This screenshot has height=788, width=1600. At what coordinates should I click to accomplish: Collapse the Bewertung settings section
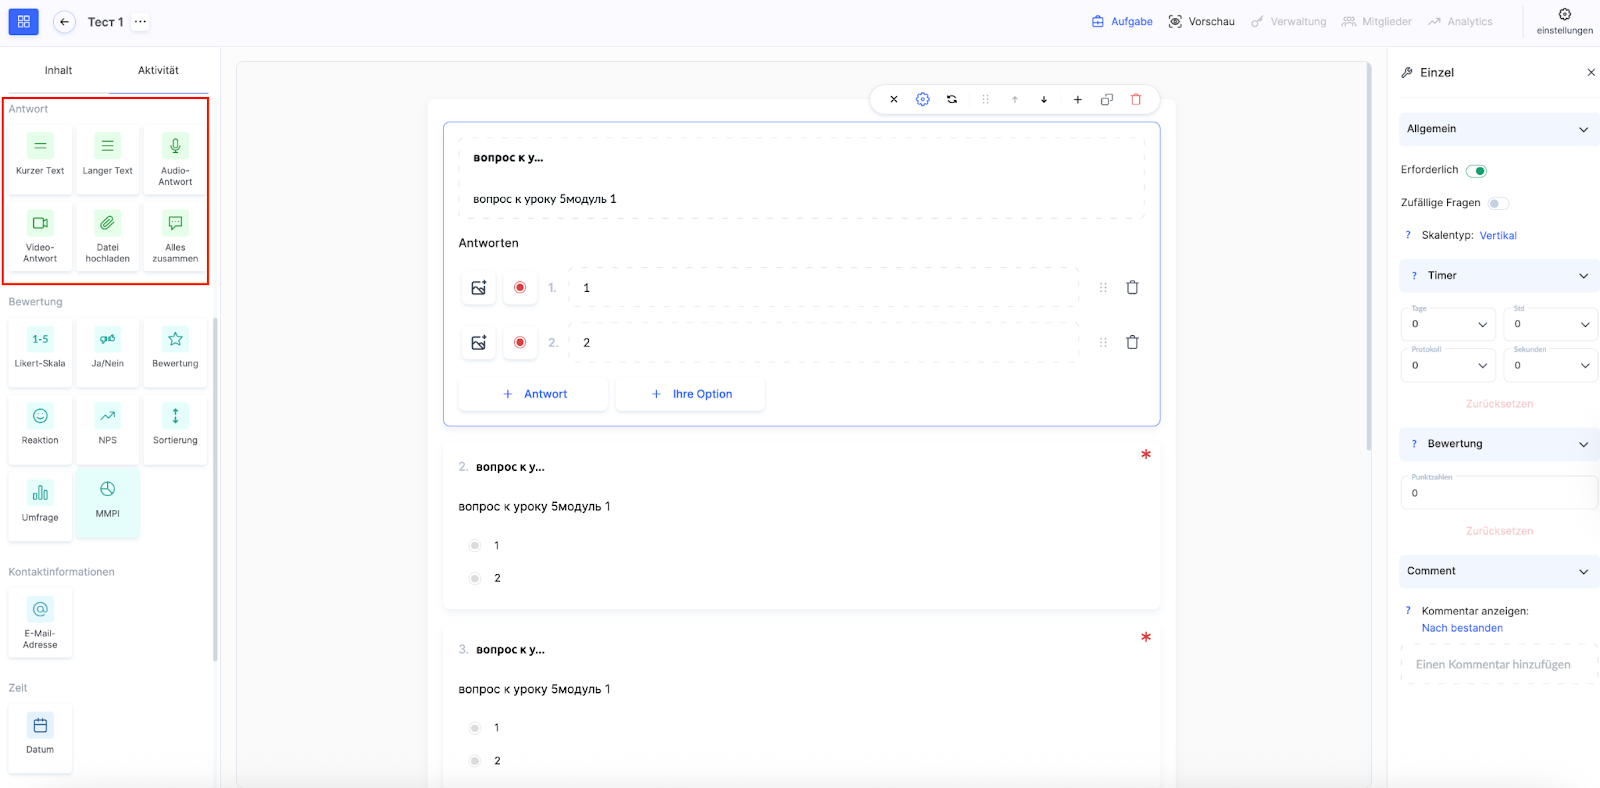(x=1498, y=444)
